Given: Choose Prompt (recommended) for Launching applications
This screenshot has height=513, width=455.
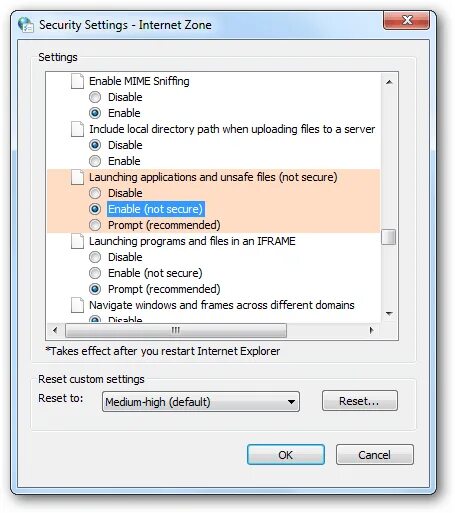Looking at the screenshot, I should coord(95,225).
